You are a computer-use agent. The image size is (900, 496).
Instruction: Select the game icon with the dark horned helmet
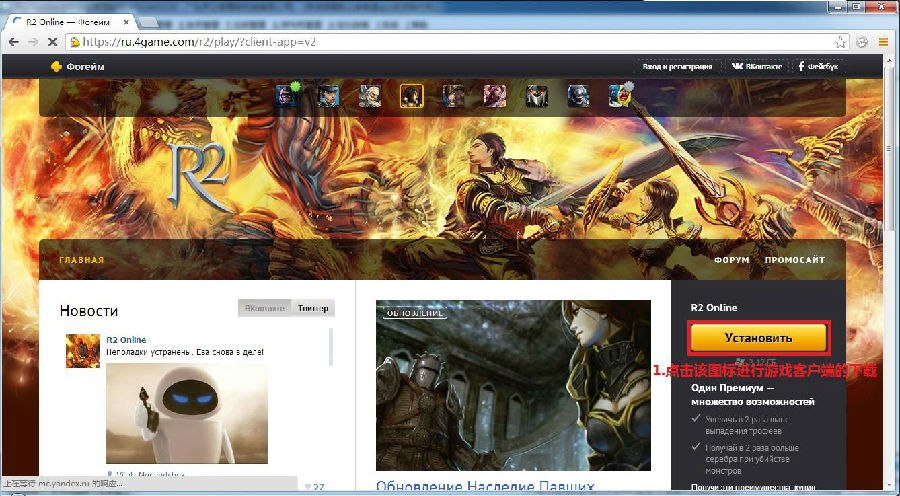(x=537, y=96)
